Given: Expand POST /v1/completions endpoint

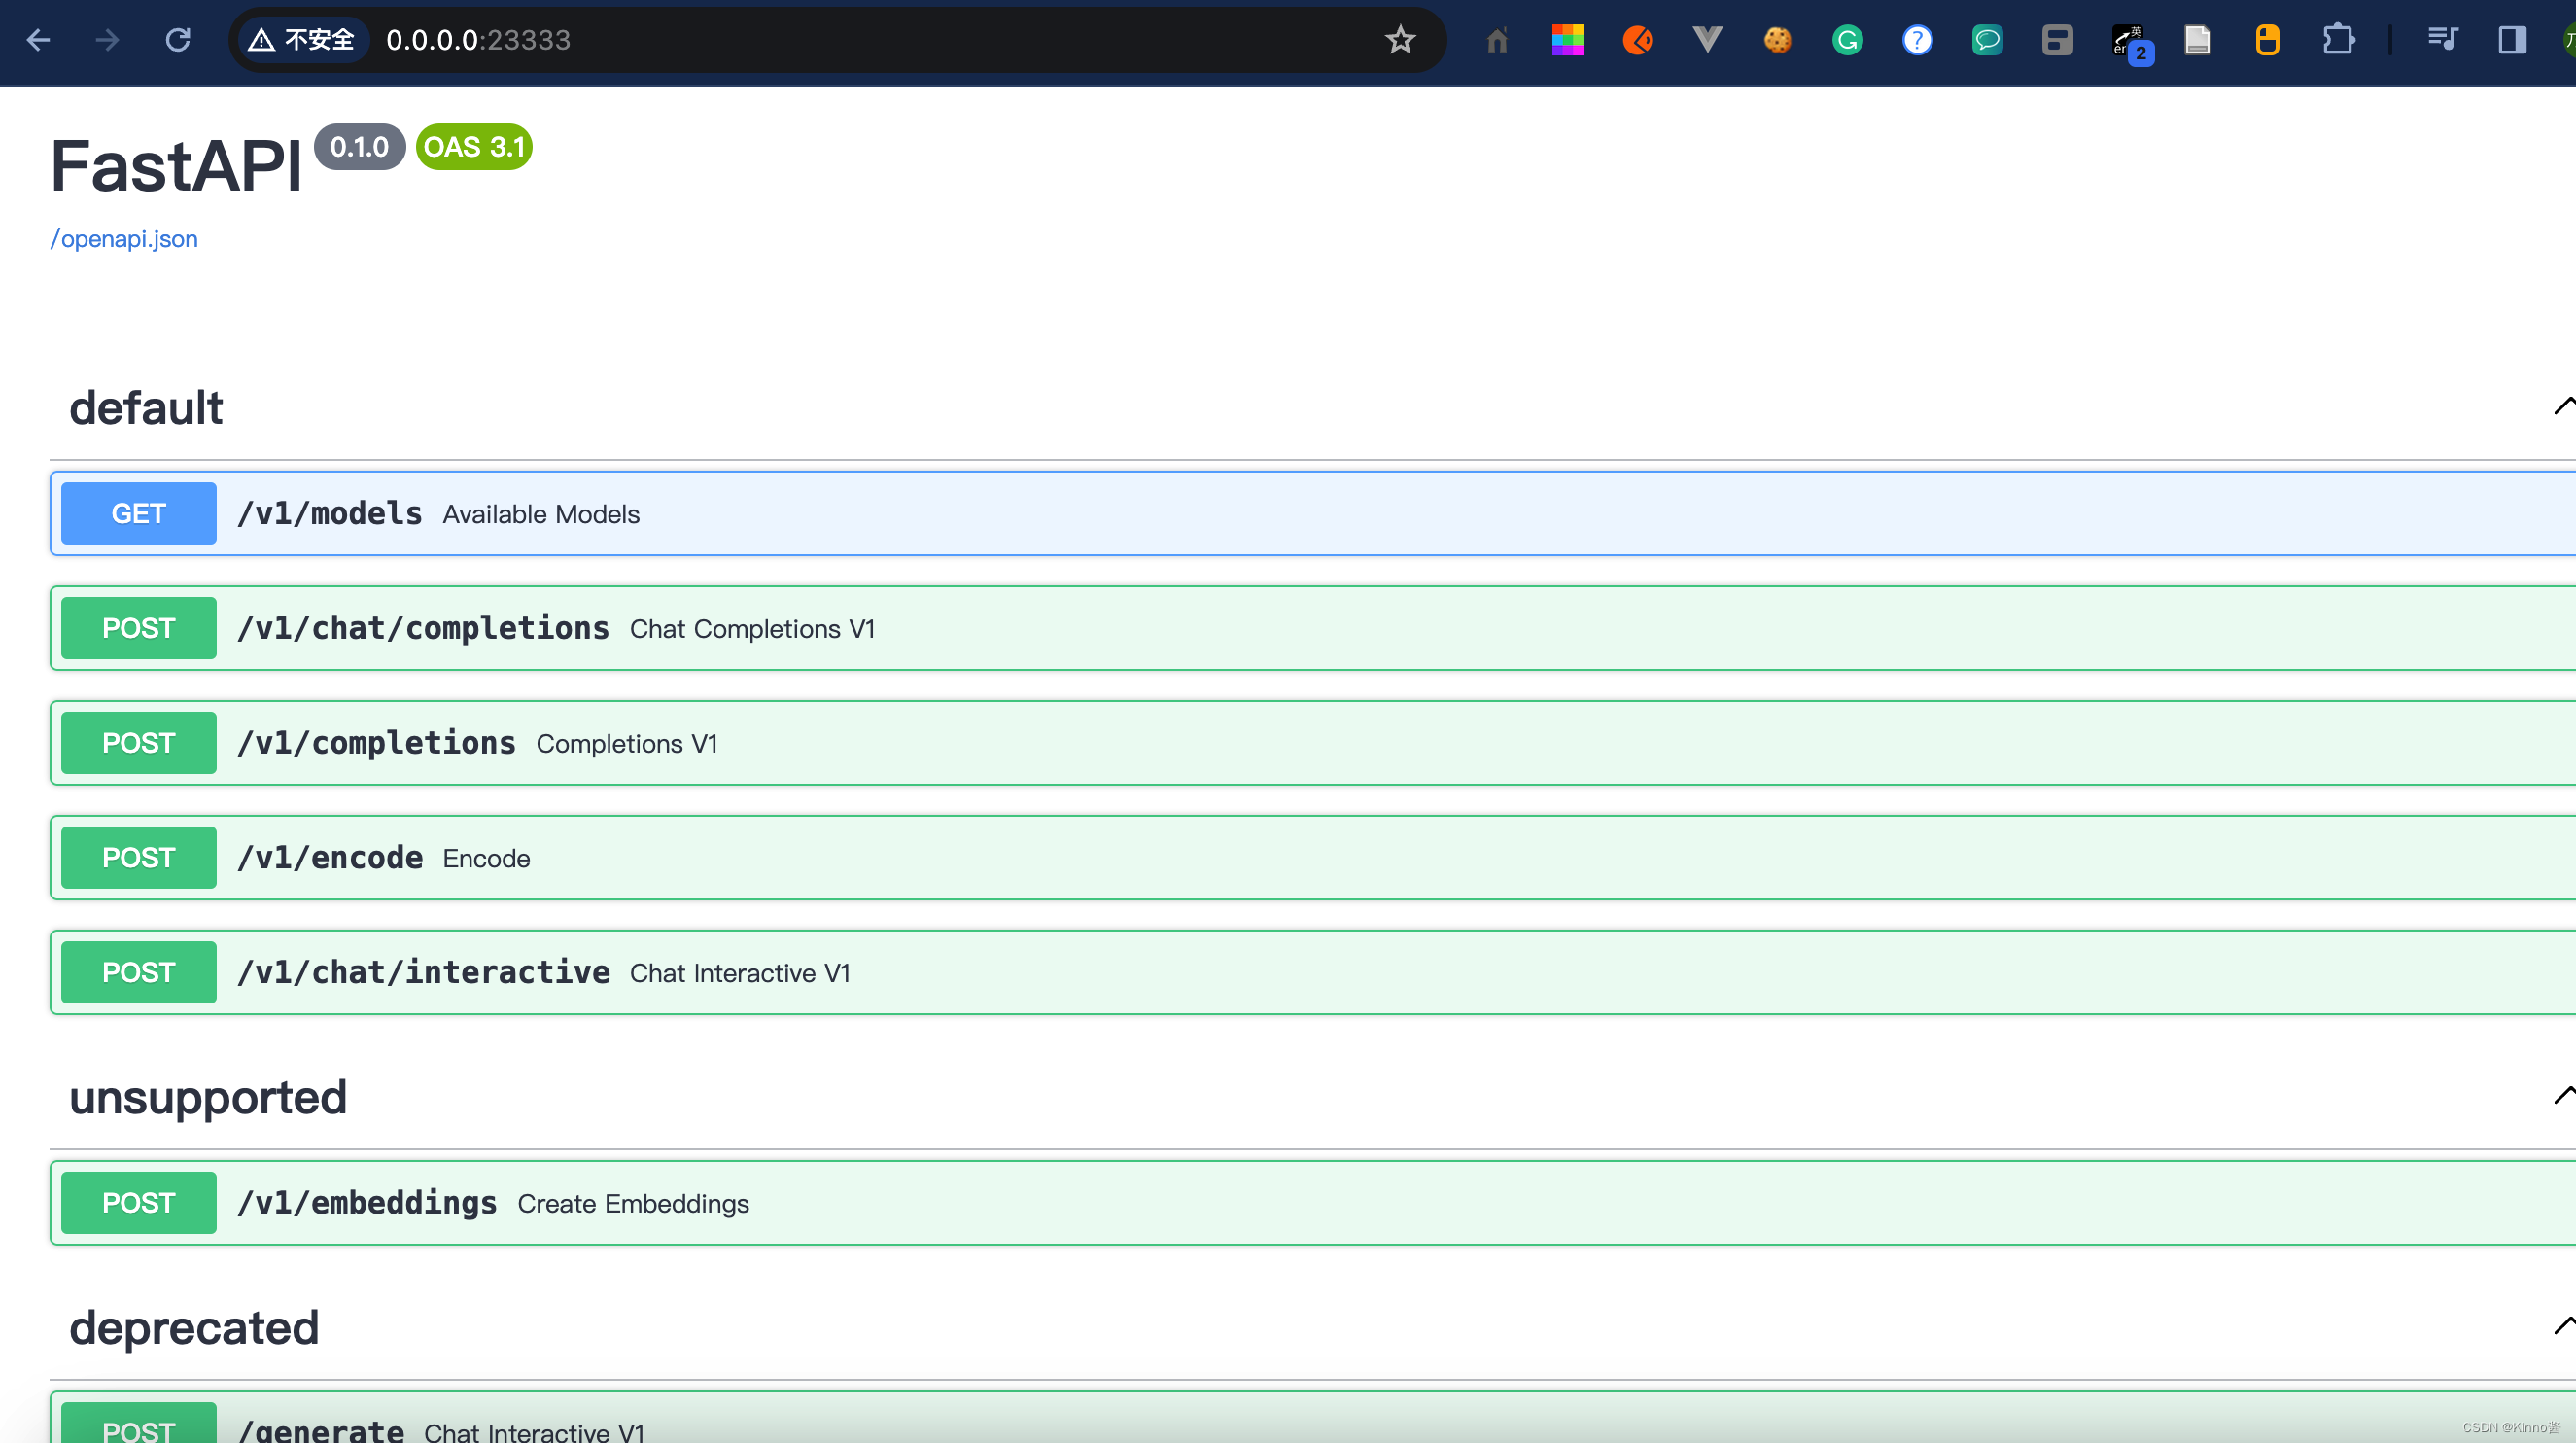Looking at the screenshot, I should (1313, 743).
